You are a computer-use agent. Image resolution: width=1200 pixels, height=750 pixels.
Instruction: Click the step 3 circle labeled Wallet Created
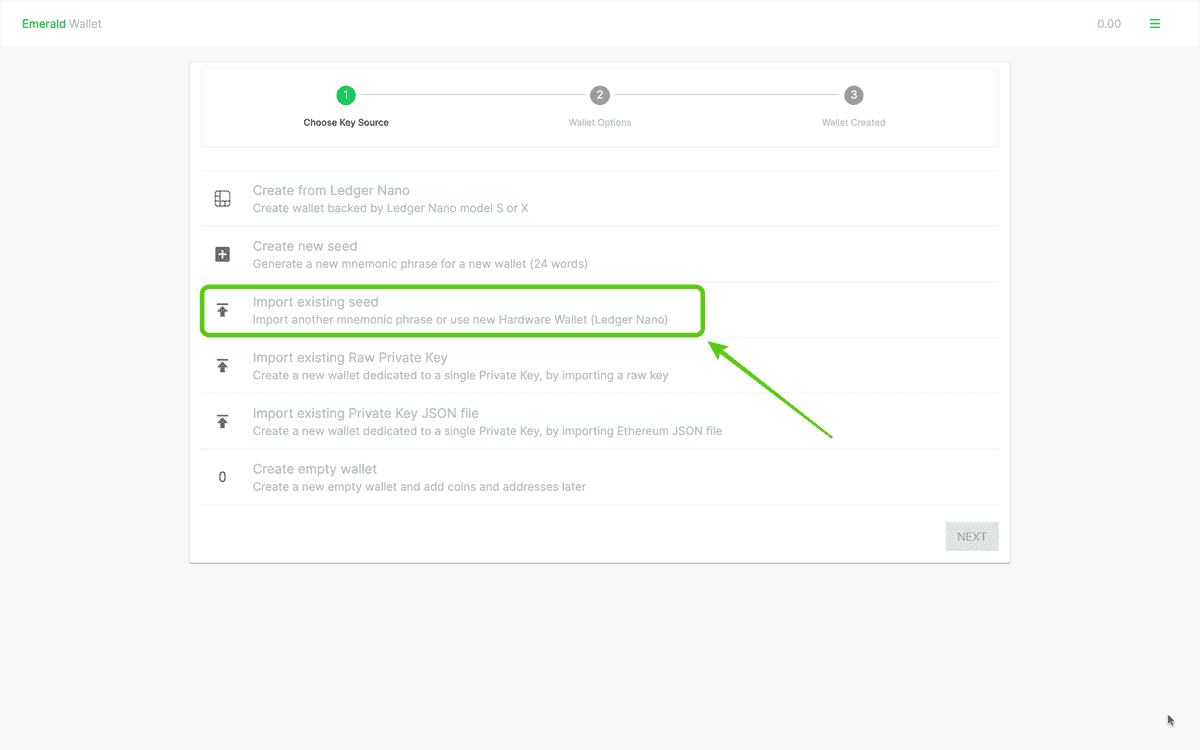pyautogui.click(x=853, y=95)
